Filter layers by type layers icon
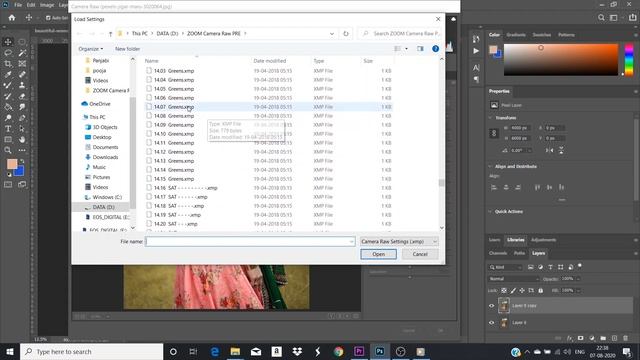This screenshot has width=640, height=360. [550, 267]
